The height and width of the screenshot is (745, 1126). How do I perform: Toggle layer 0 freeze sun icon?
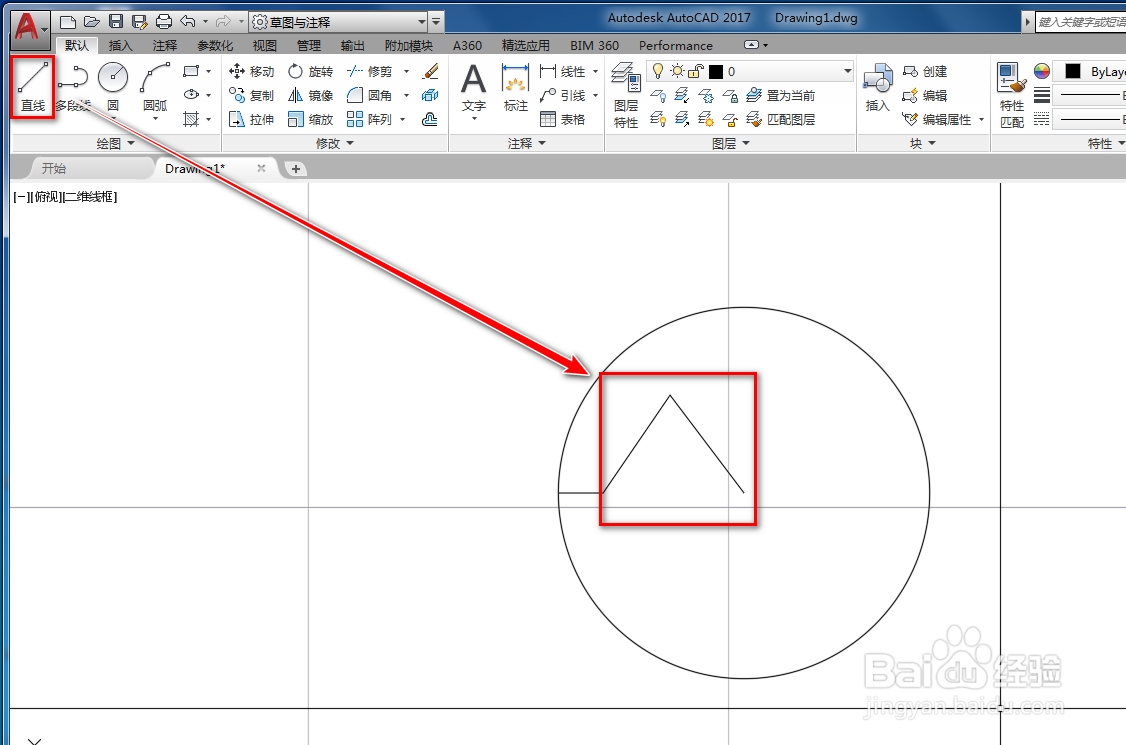coord(676,71)
